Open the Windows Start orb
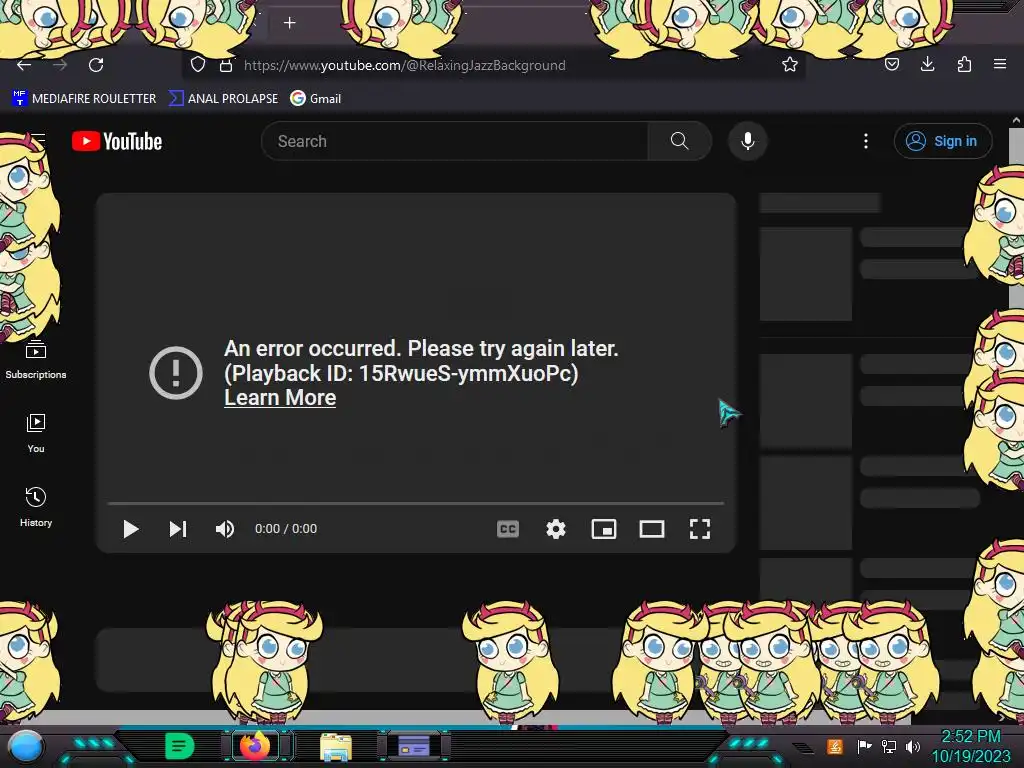 [26, 747]
